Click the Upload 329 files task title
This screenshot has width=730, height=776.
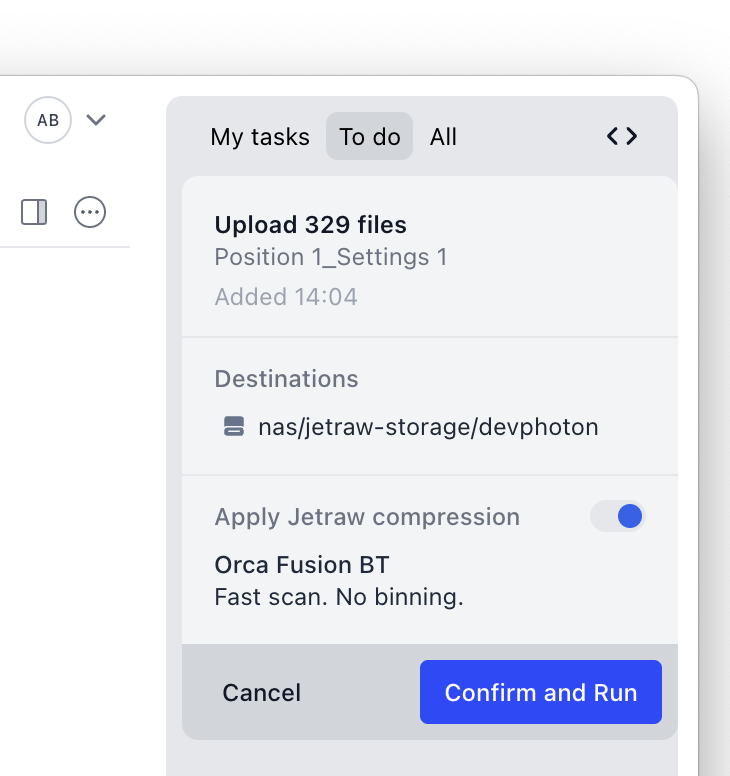(310, 225)
